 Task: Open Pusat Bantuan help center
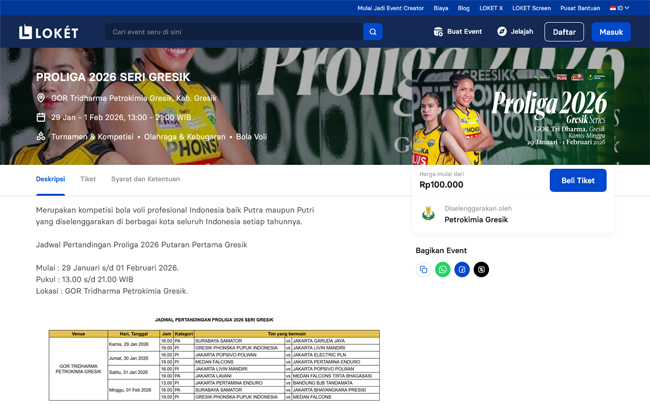pos(580,8)
